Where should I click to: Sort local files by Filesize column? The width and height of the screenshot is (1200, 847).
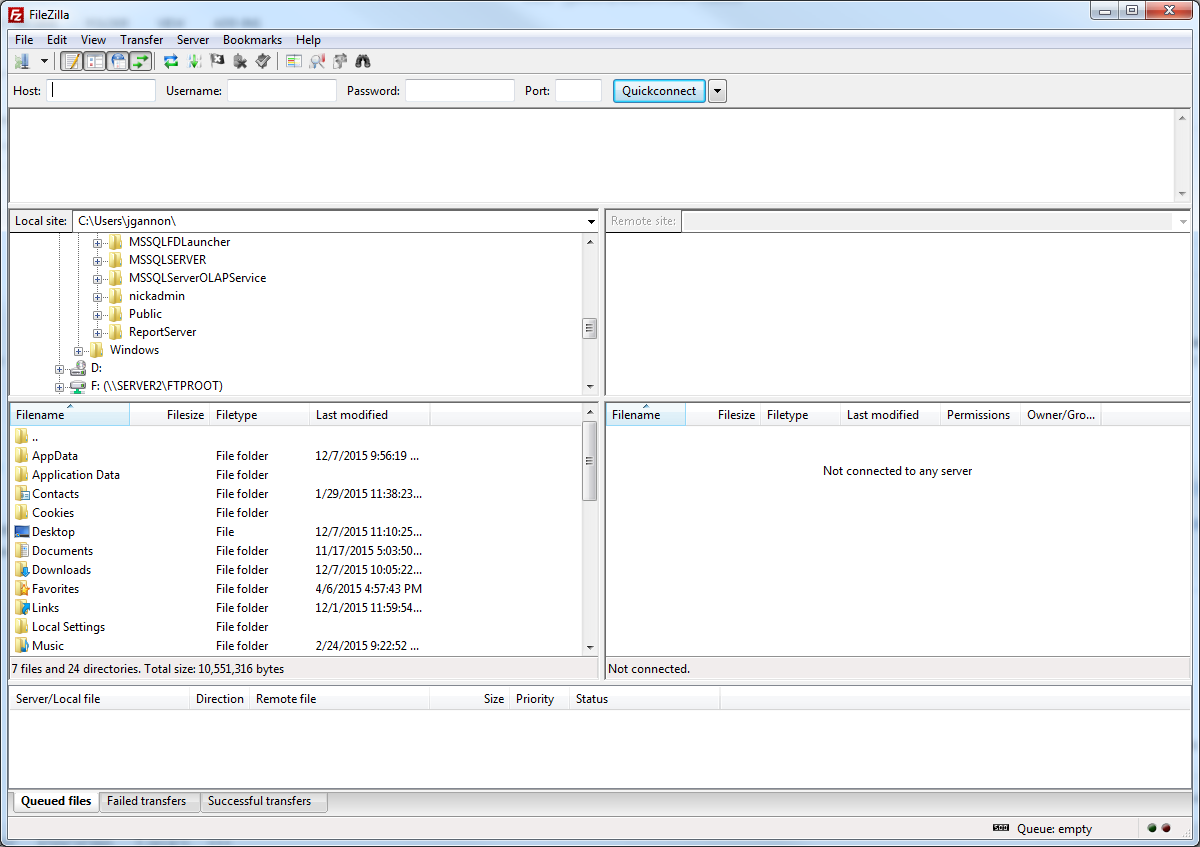[x=169, y=415]
